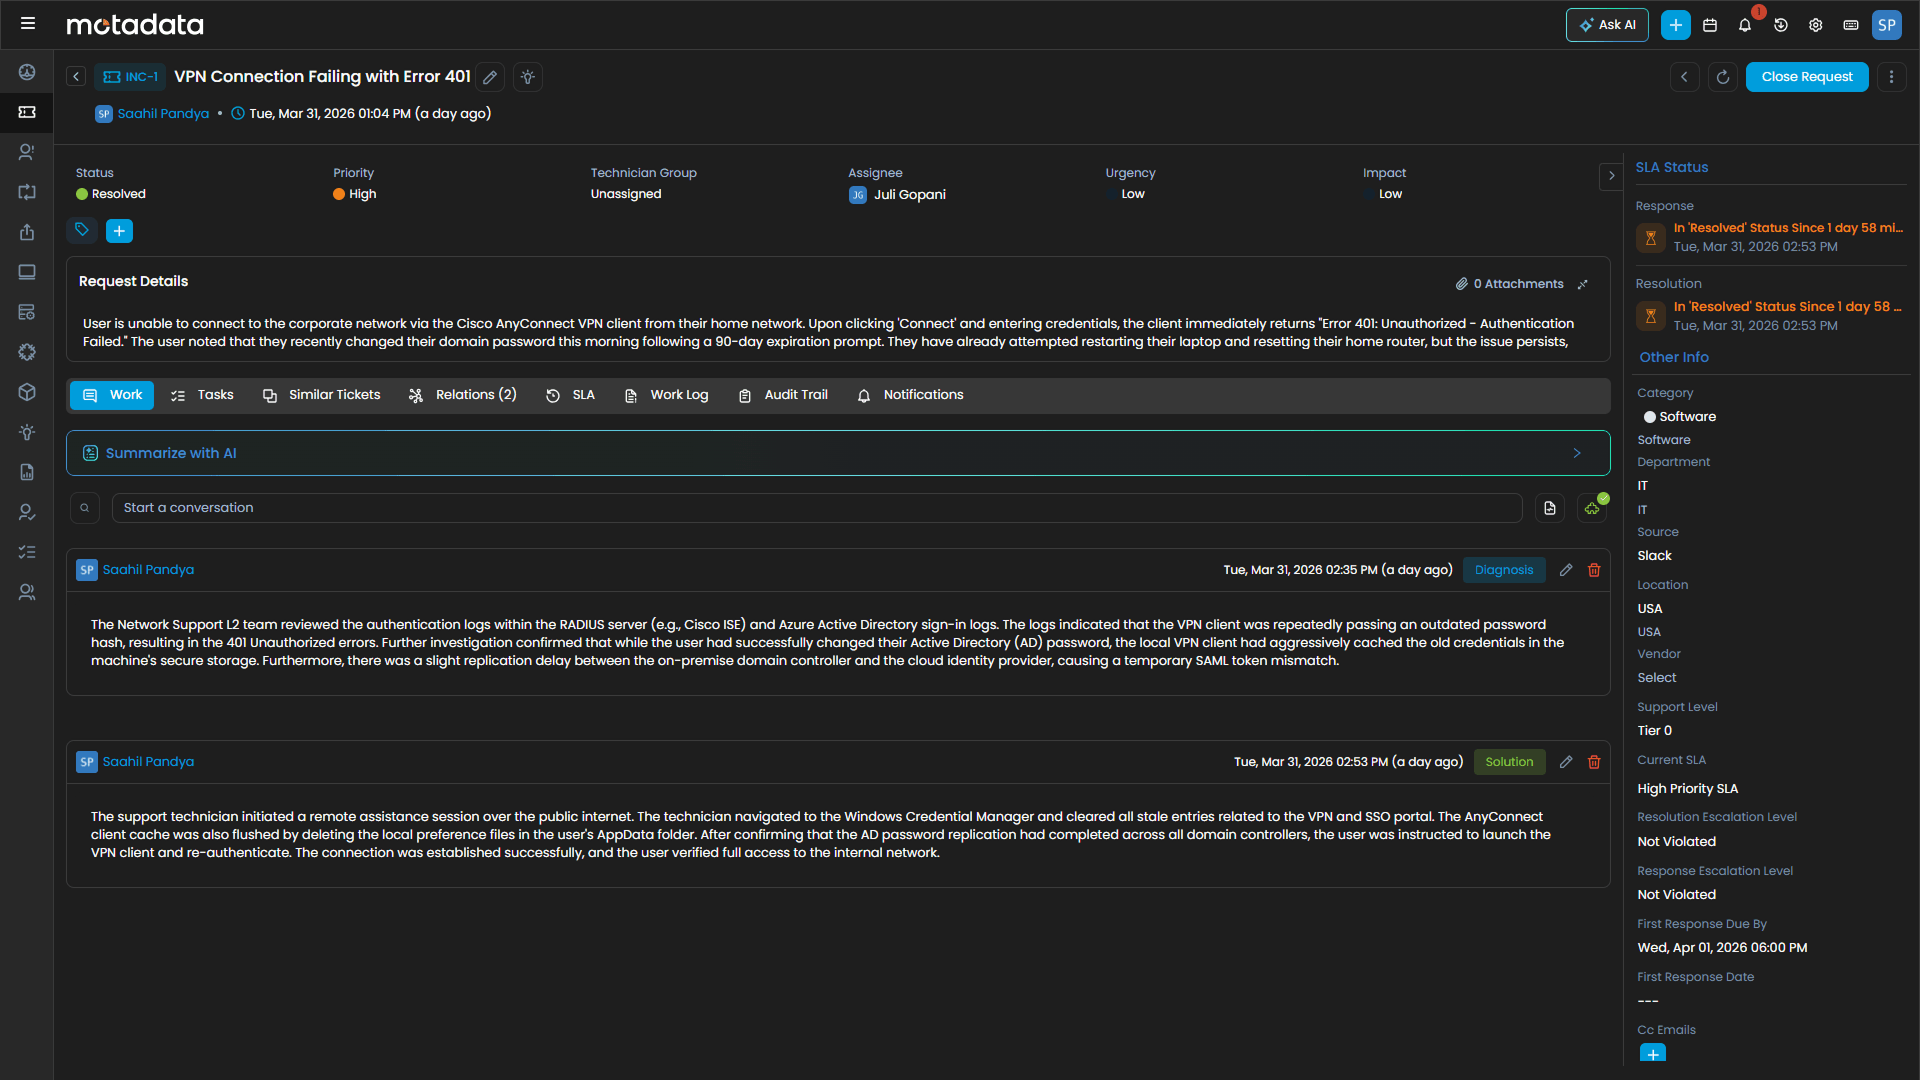
Task: Open the Vendor Select dropdown
Action: click(1657, 678)
